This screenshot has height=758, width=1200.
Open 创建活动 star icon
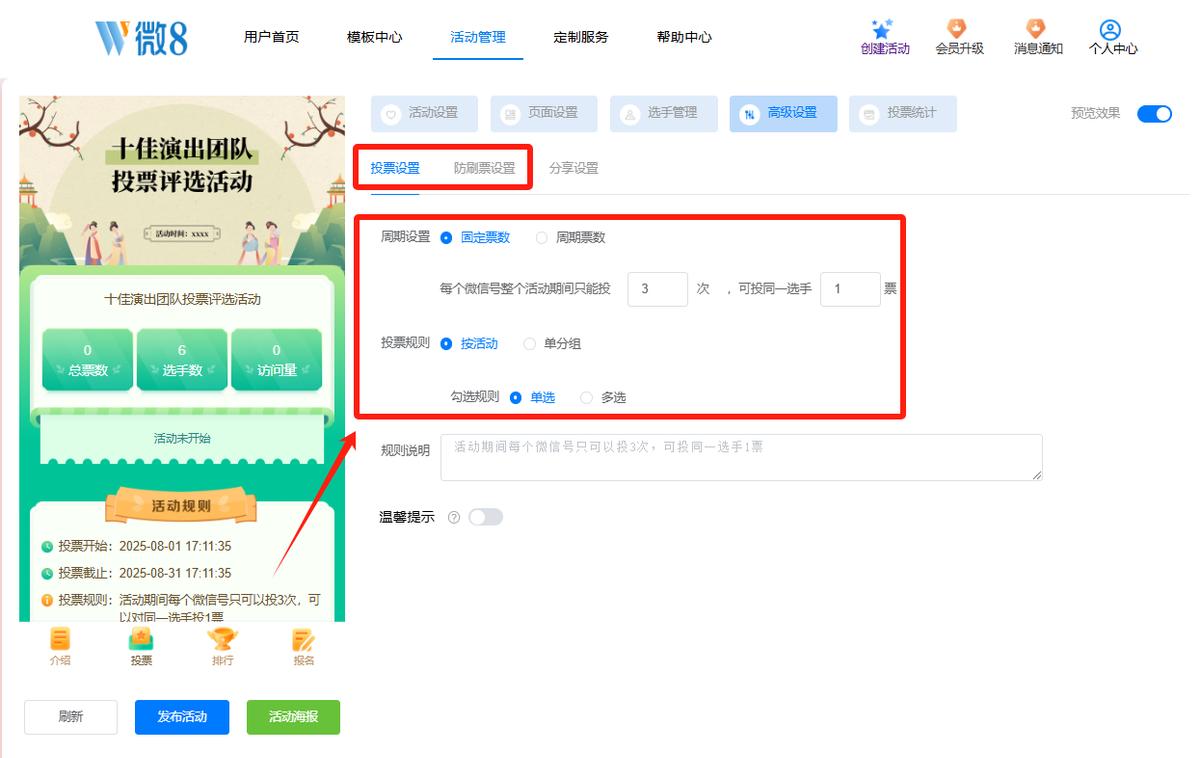(x=883, y=29)
